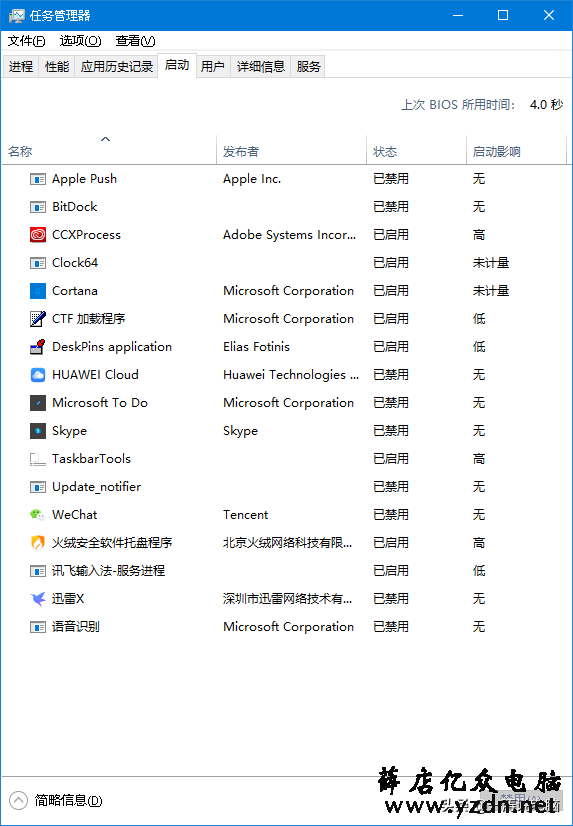Viewport: 573px width, 826px height.
Task: Click the 已启用 status of 讯飞输入法-服务进程
Action: click(x=391, y=571)
